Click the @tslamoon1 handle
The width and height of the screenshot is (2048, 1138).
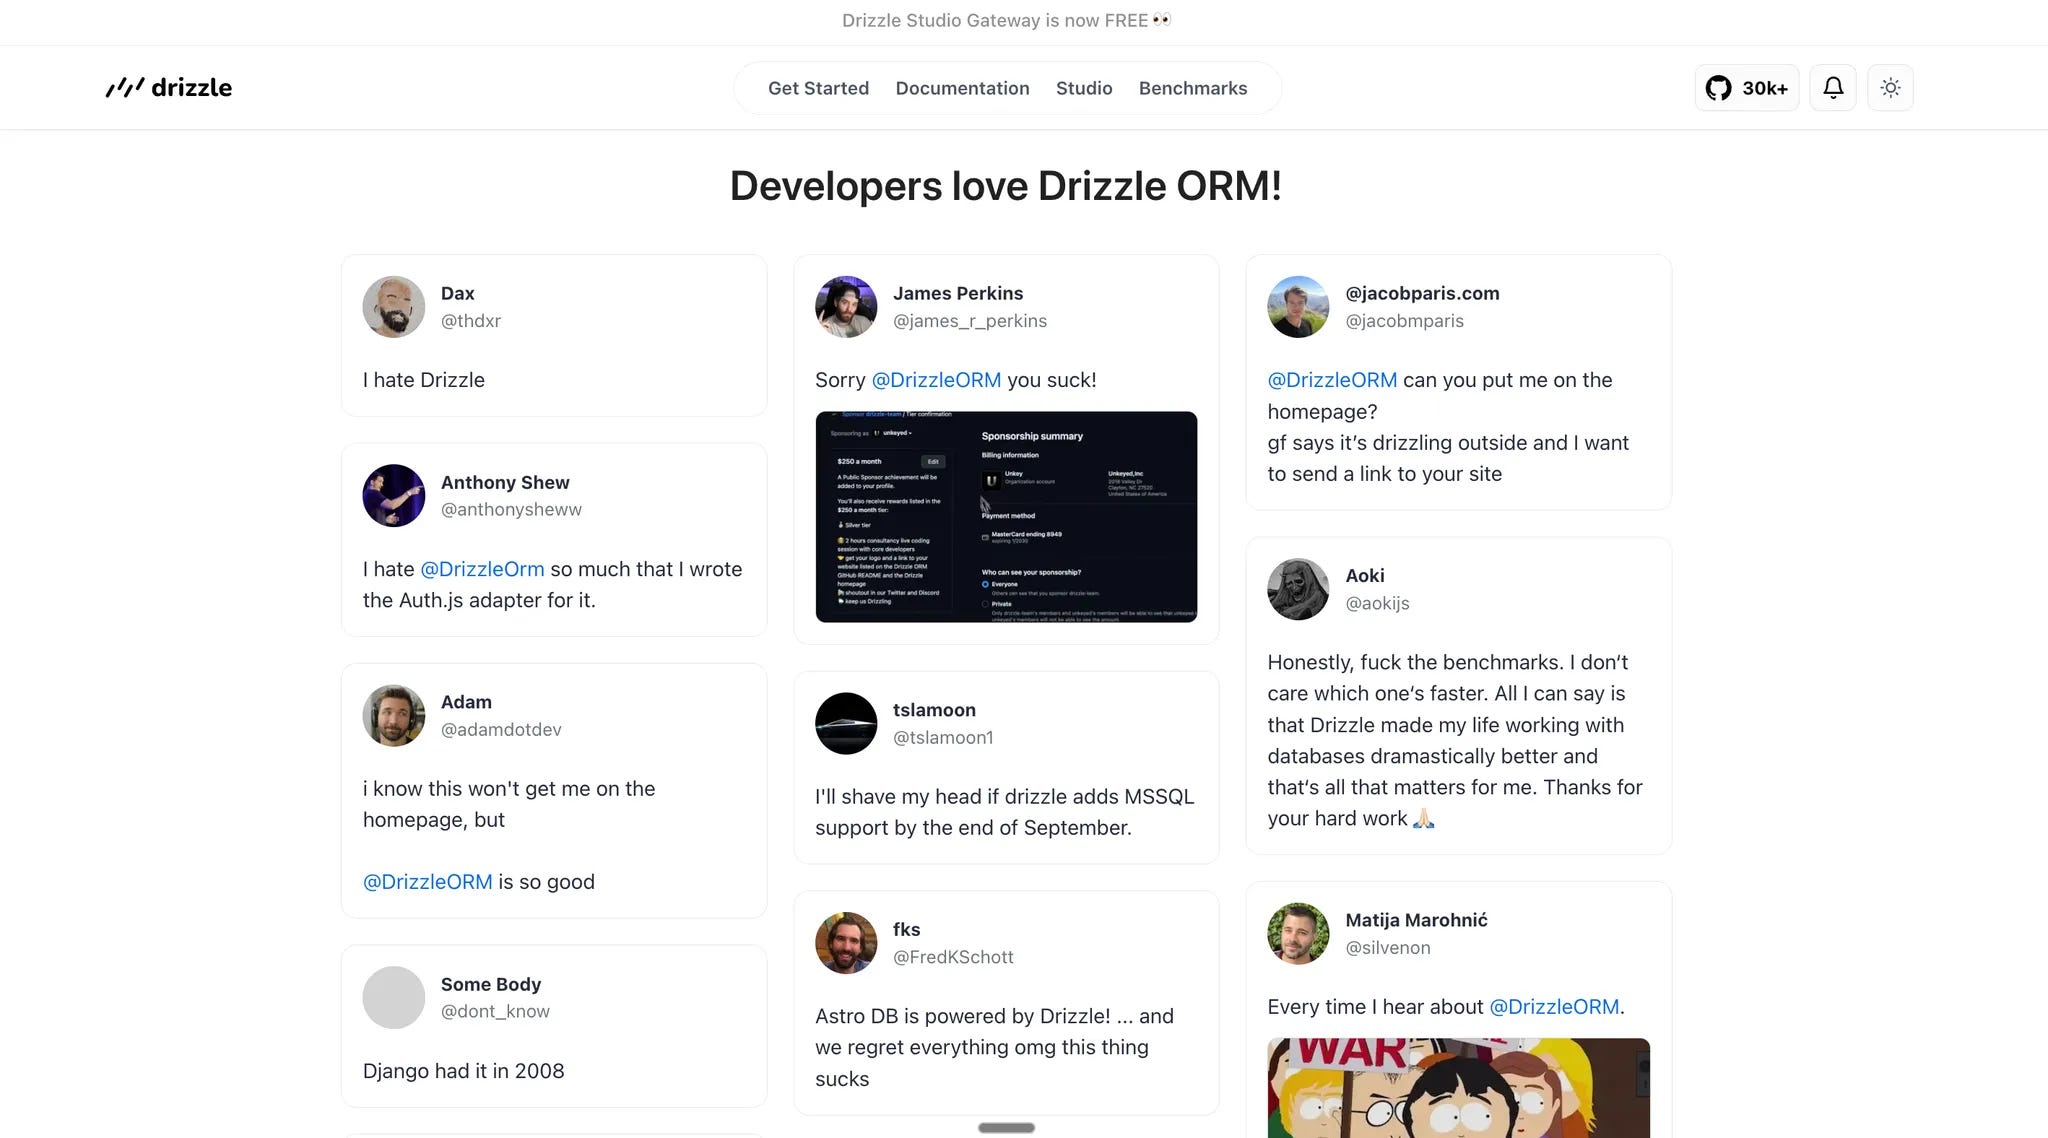(943, 738)
